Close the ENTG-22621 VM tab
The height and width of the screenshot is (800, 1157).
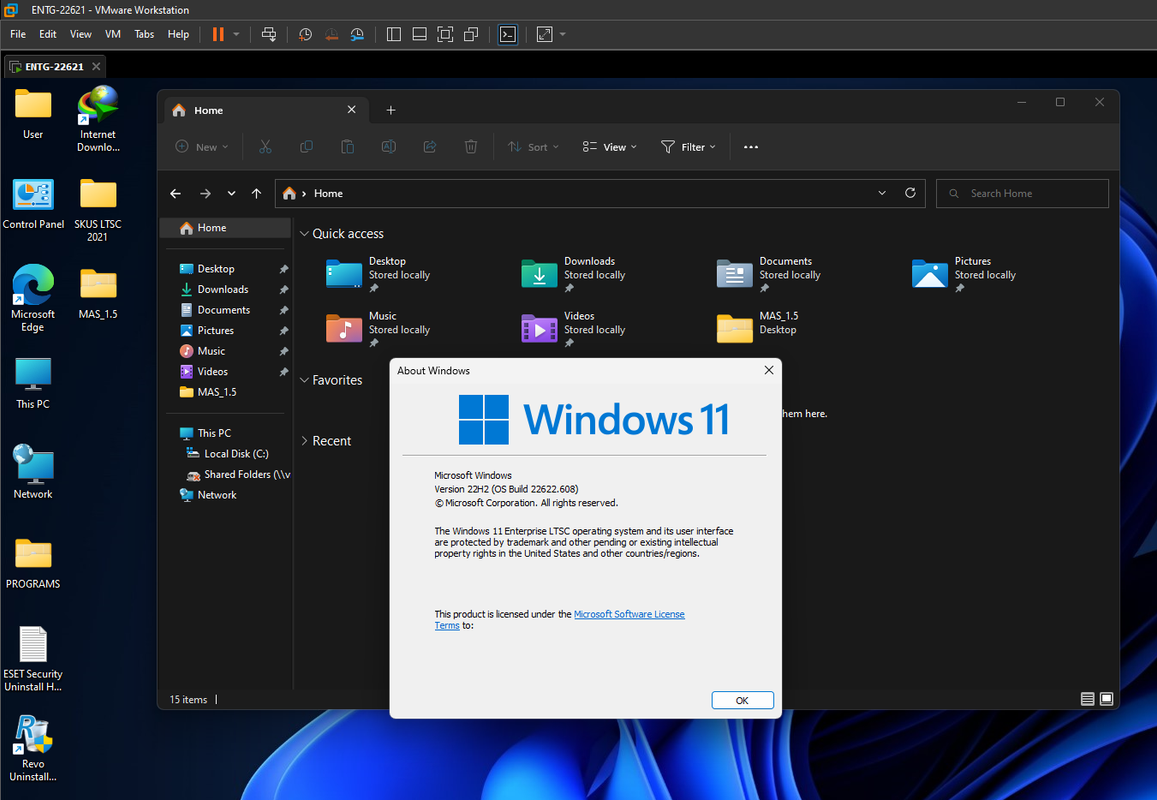click(96, 66)
